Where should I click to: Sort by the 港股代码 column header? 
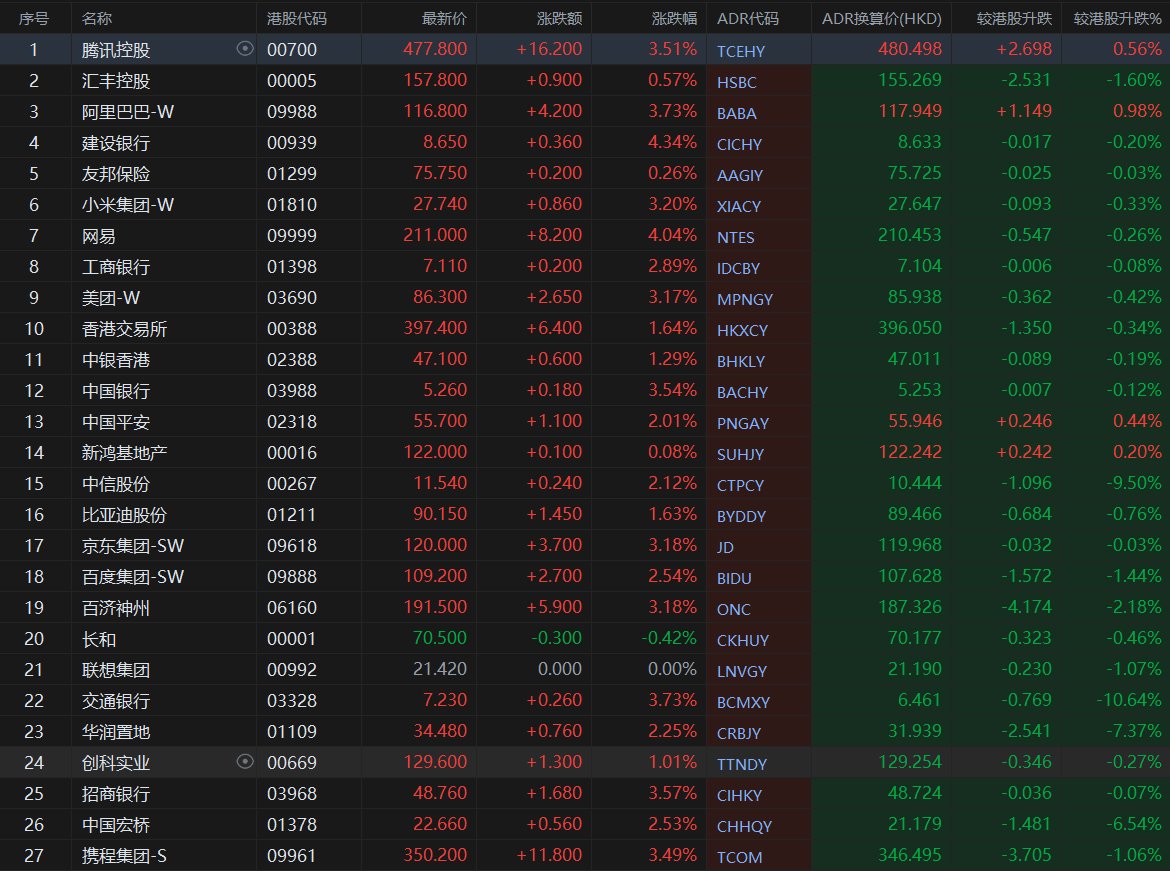(x=297, y=19)
